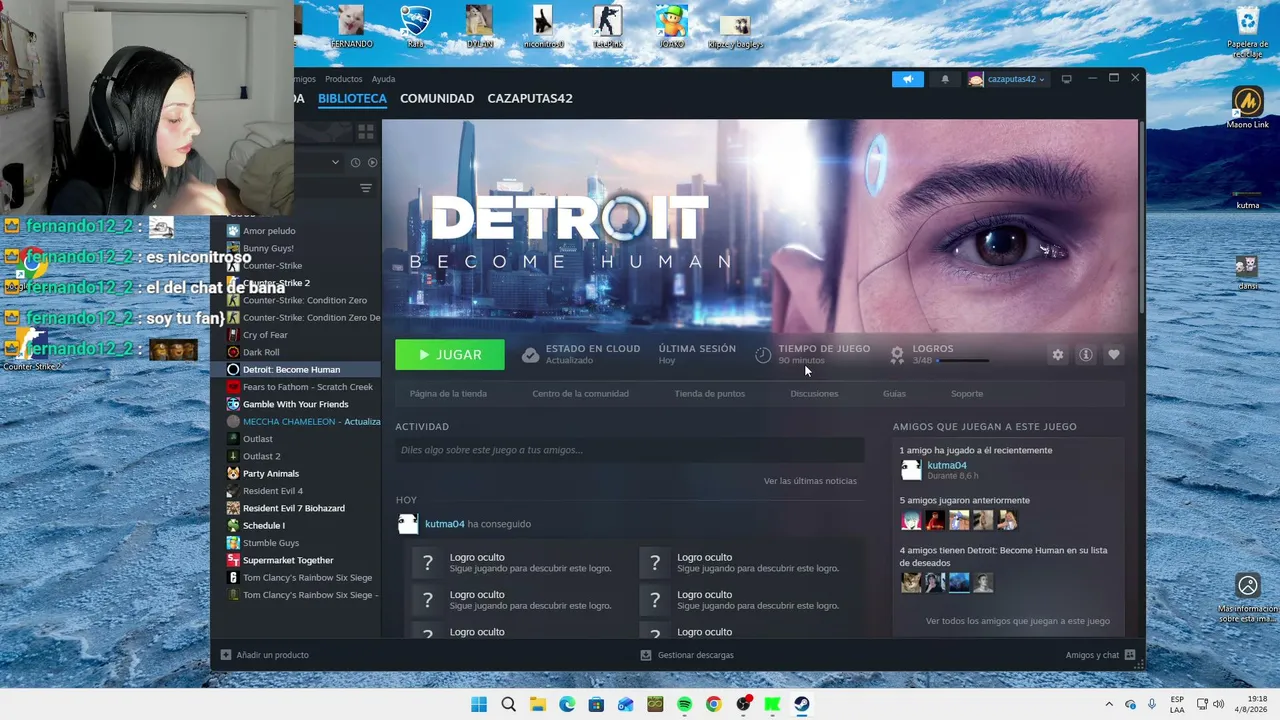This screenshot has height=720, width=1280.
Task: Open Gestionar descargas
Action: click(x=687, y=655)
